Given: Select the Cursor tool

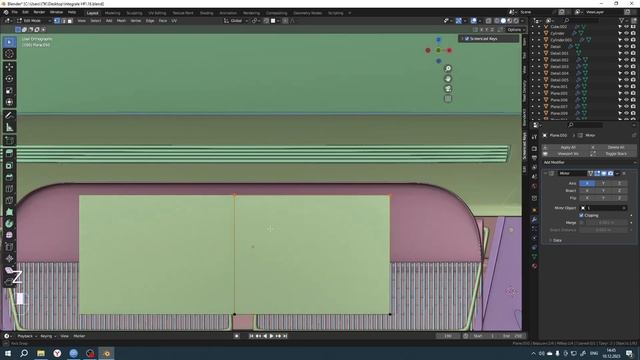Looking at the screenshot, I should point(9,54).
